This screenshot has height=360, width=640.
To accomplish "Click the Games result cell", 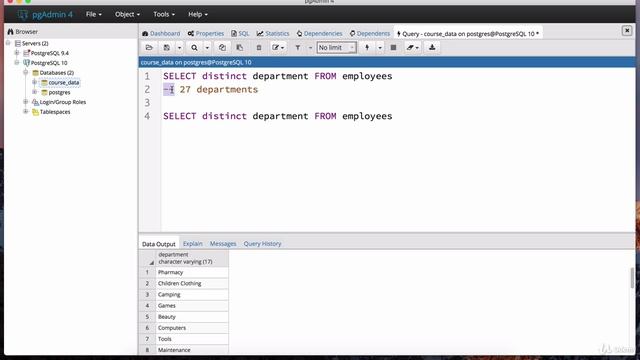I will [192, 305].
